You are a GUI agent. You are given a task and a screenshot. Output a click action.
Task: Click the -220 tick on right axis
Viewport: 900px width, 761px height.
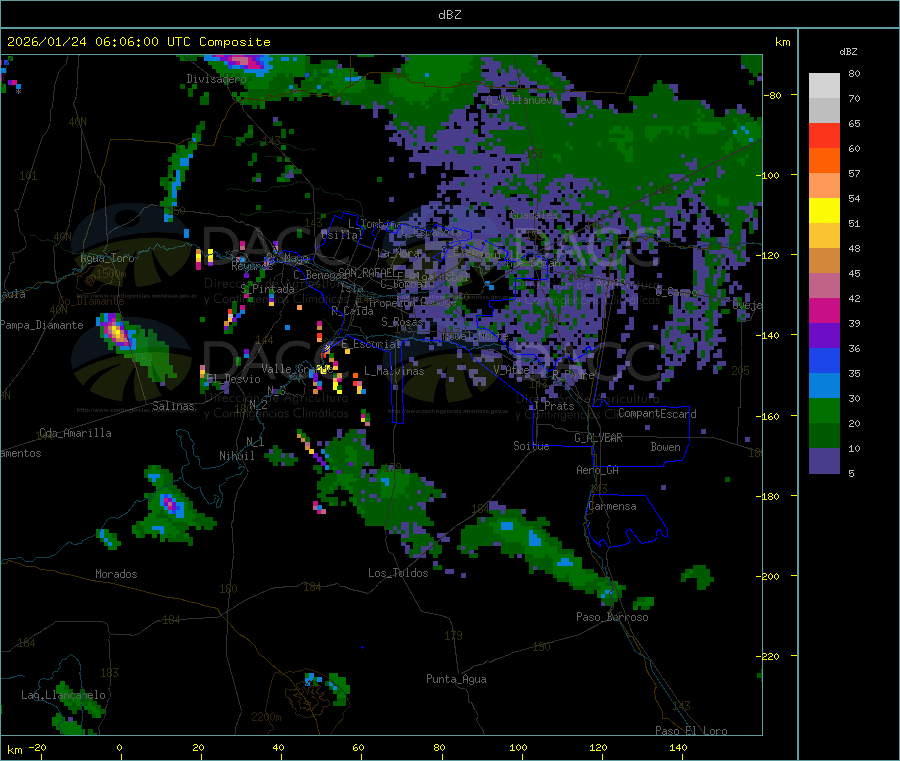point(770,657)
